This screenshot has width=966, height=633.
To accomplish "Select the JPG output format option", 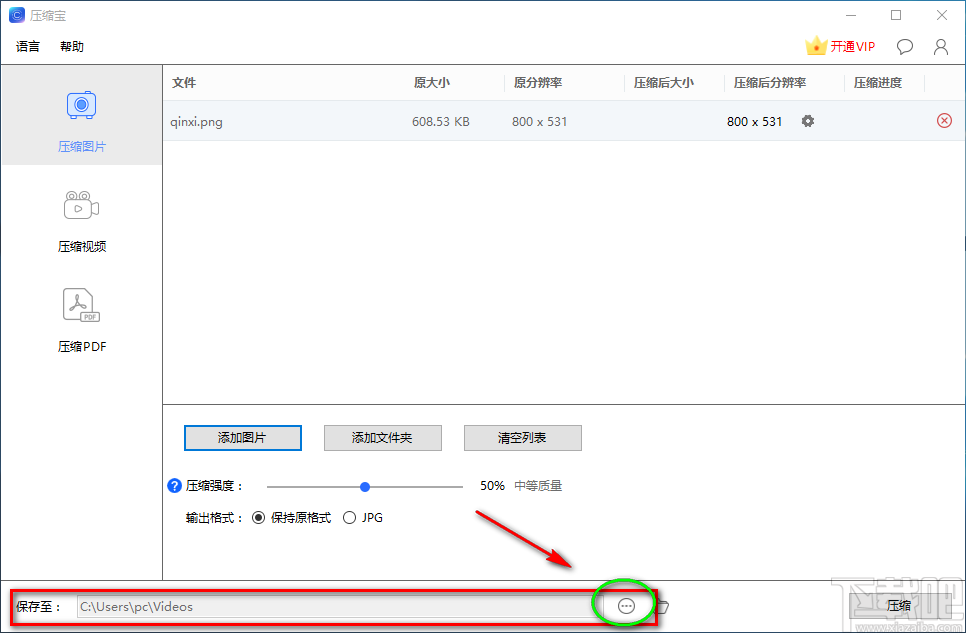I will coord(350,517).
